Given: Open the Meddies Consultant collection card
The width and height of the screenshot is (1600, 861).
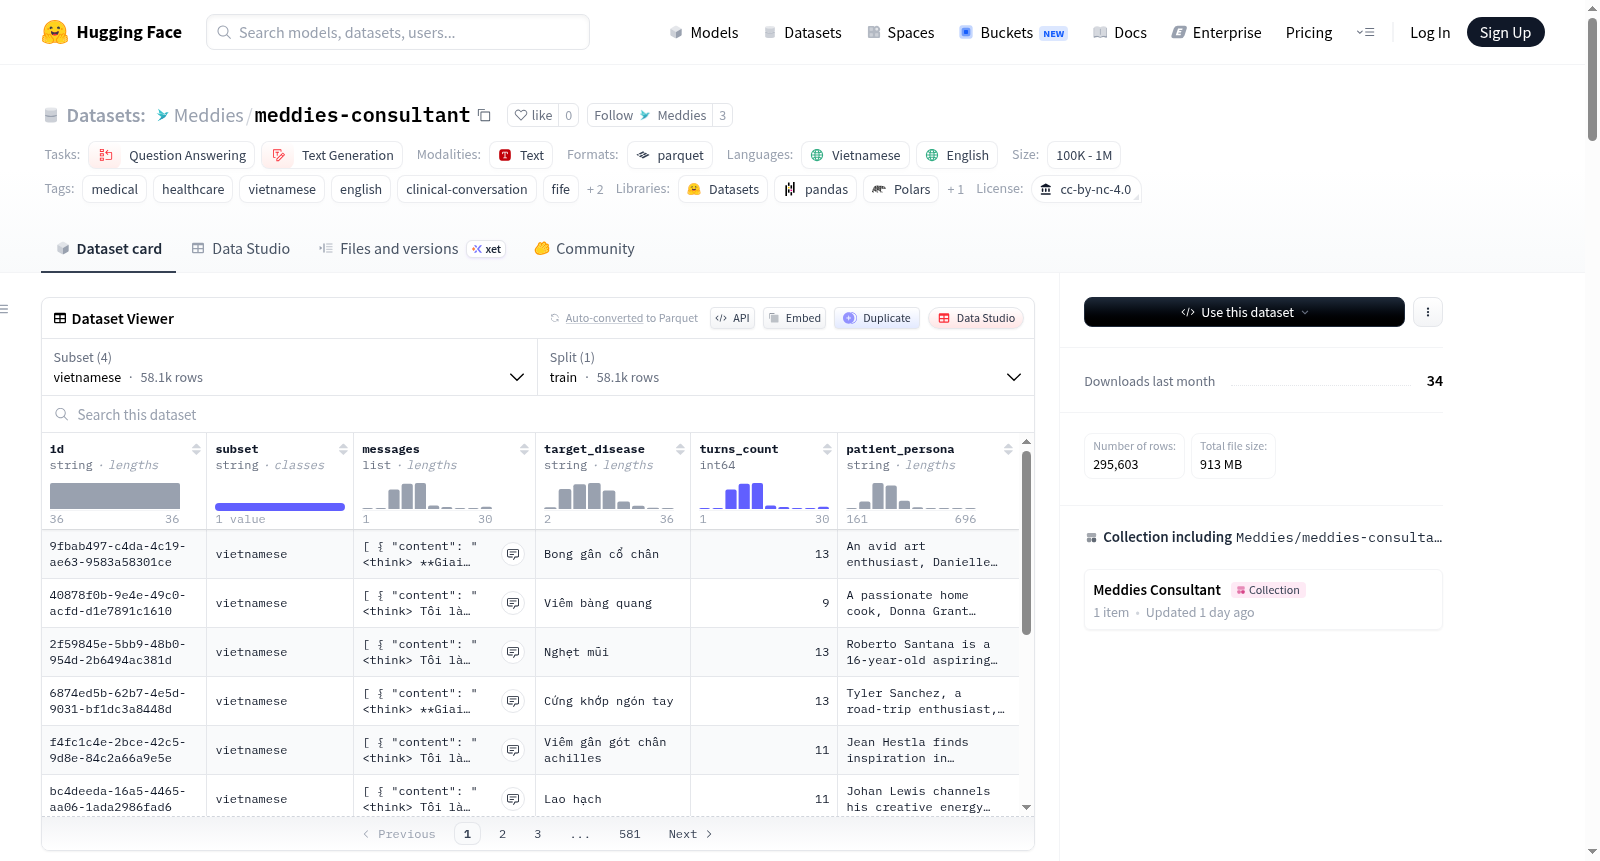Looking at the screenshot, I should (1263, 600).
